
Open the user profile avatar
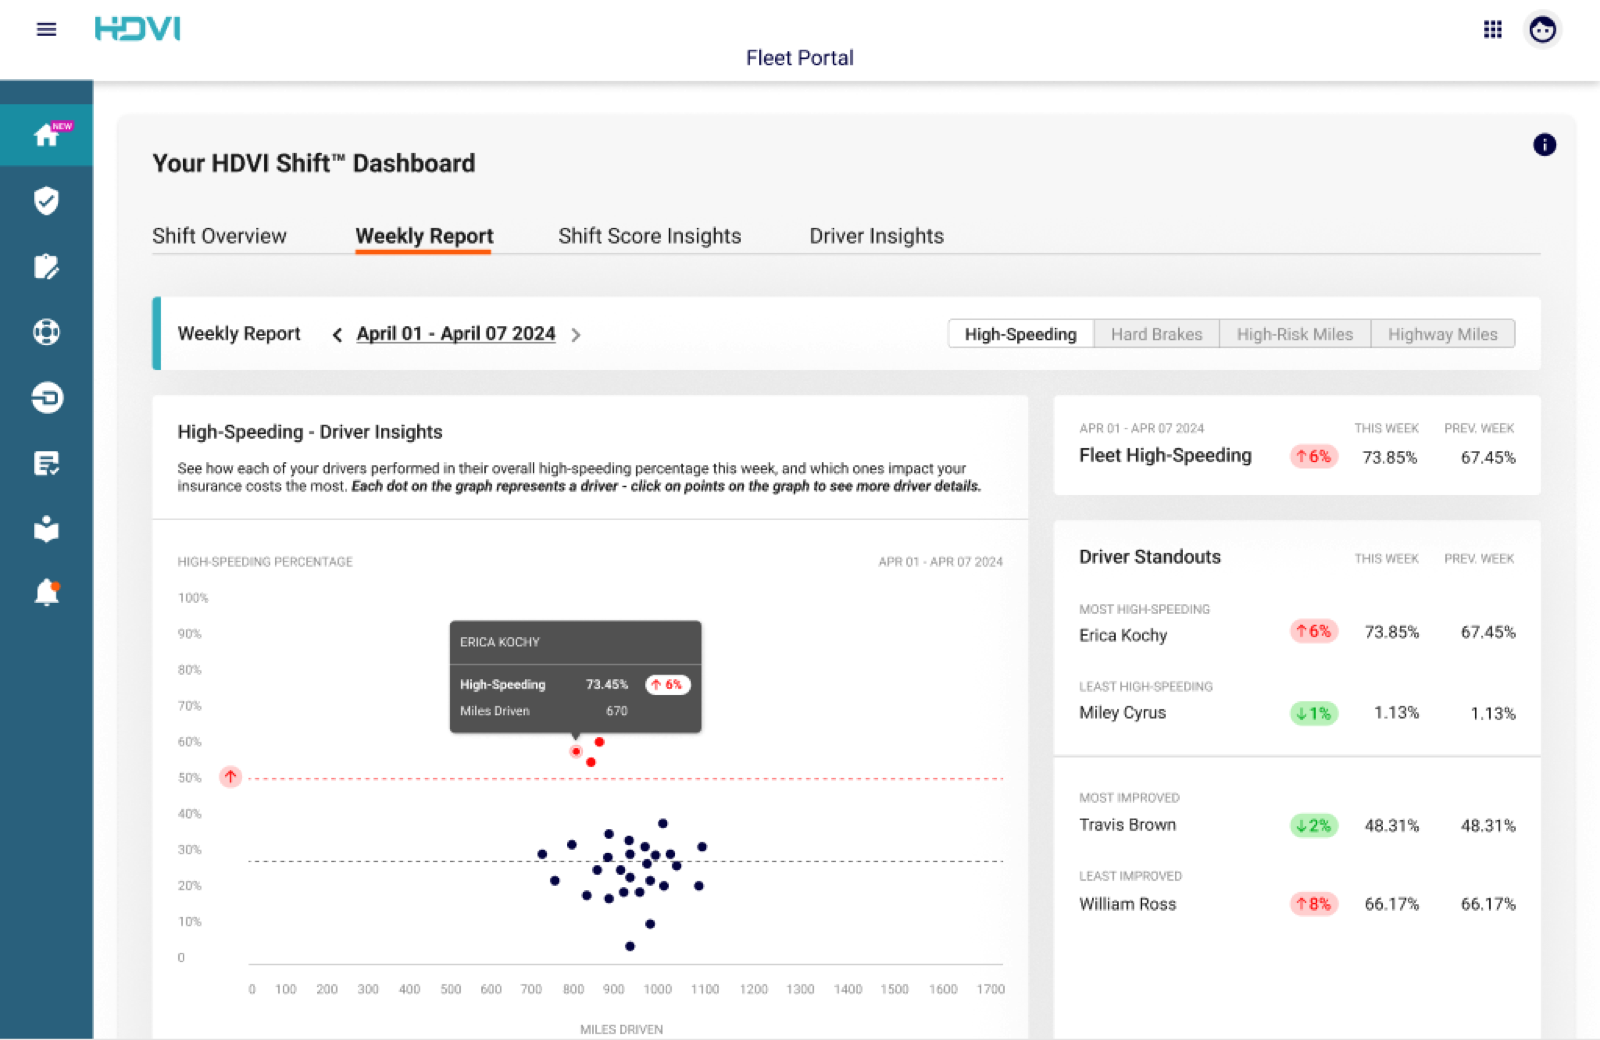pos(1542,30)
